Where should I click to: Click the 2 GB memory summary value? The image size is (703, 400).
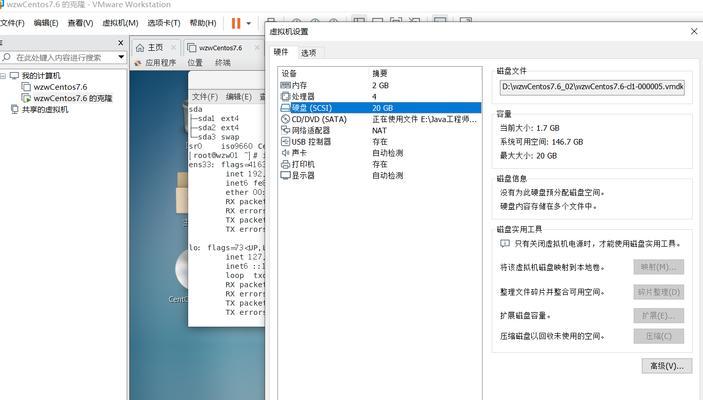380,85
